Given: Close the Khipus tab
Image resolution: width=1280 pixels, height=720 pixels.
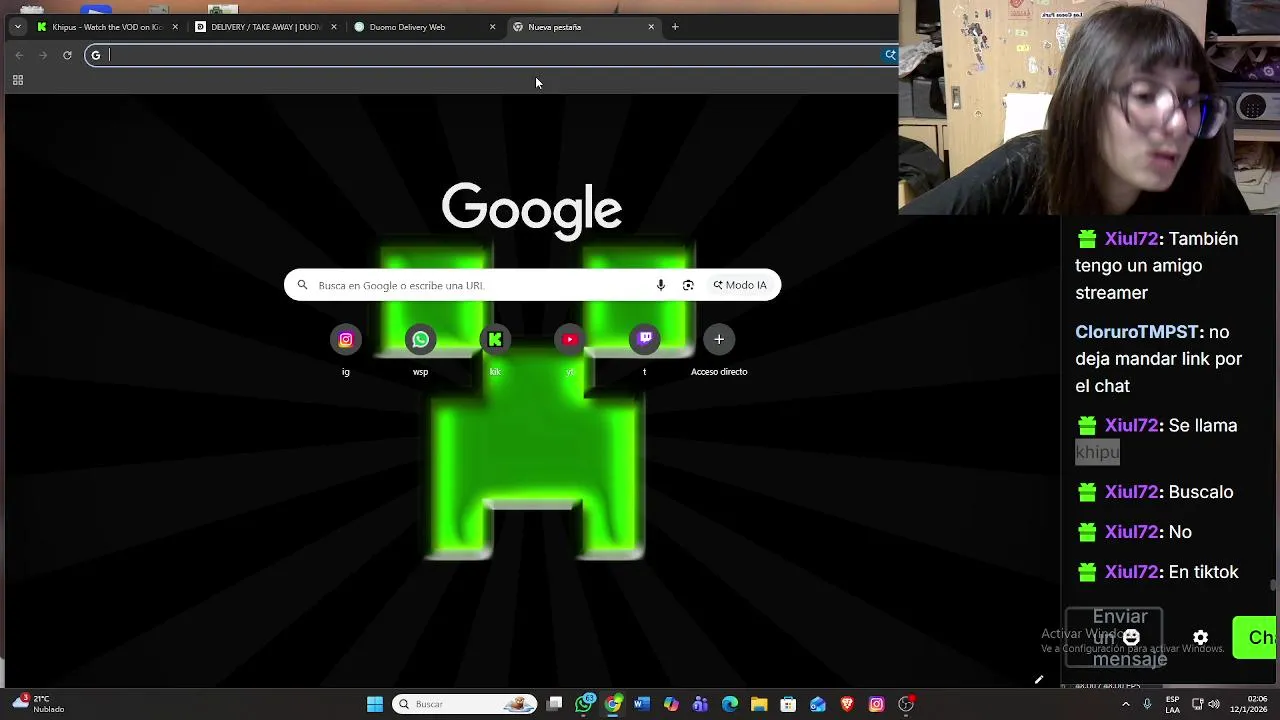Looking at the screenshot, I should [x=175, y=27].
